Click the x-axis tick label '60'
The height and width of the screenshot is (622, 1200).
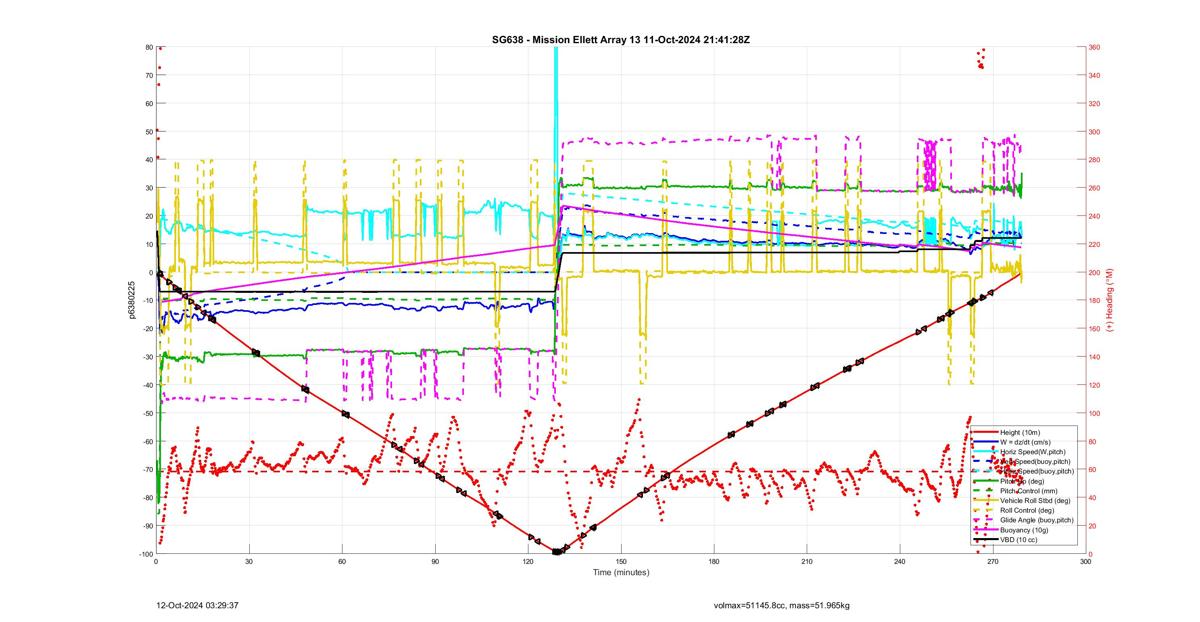click(342, 562)
